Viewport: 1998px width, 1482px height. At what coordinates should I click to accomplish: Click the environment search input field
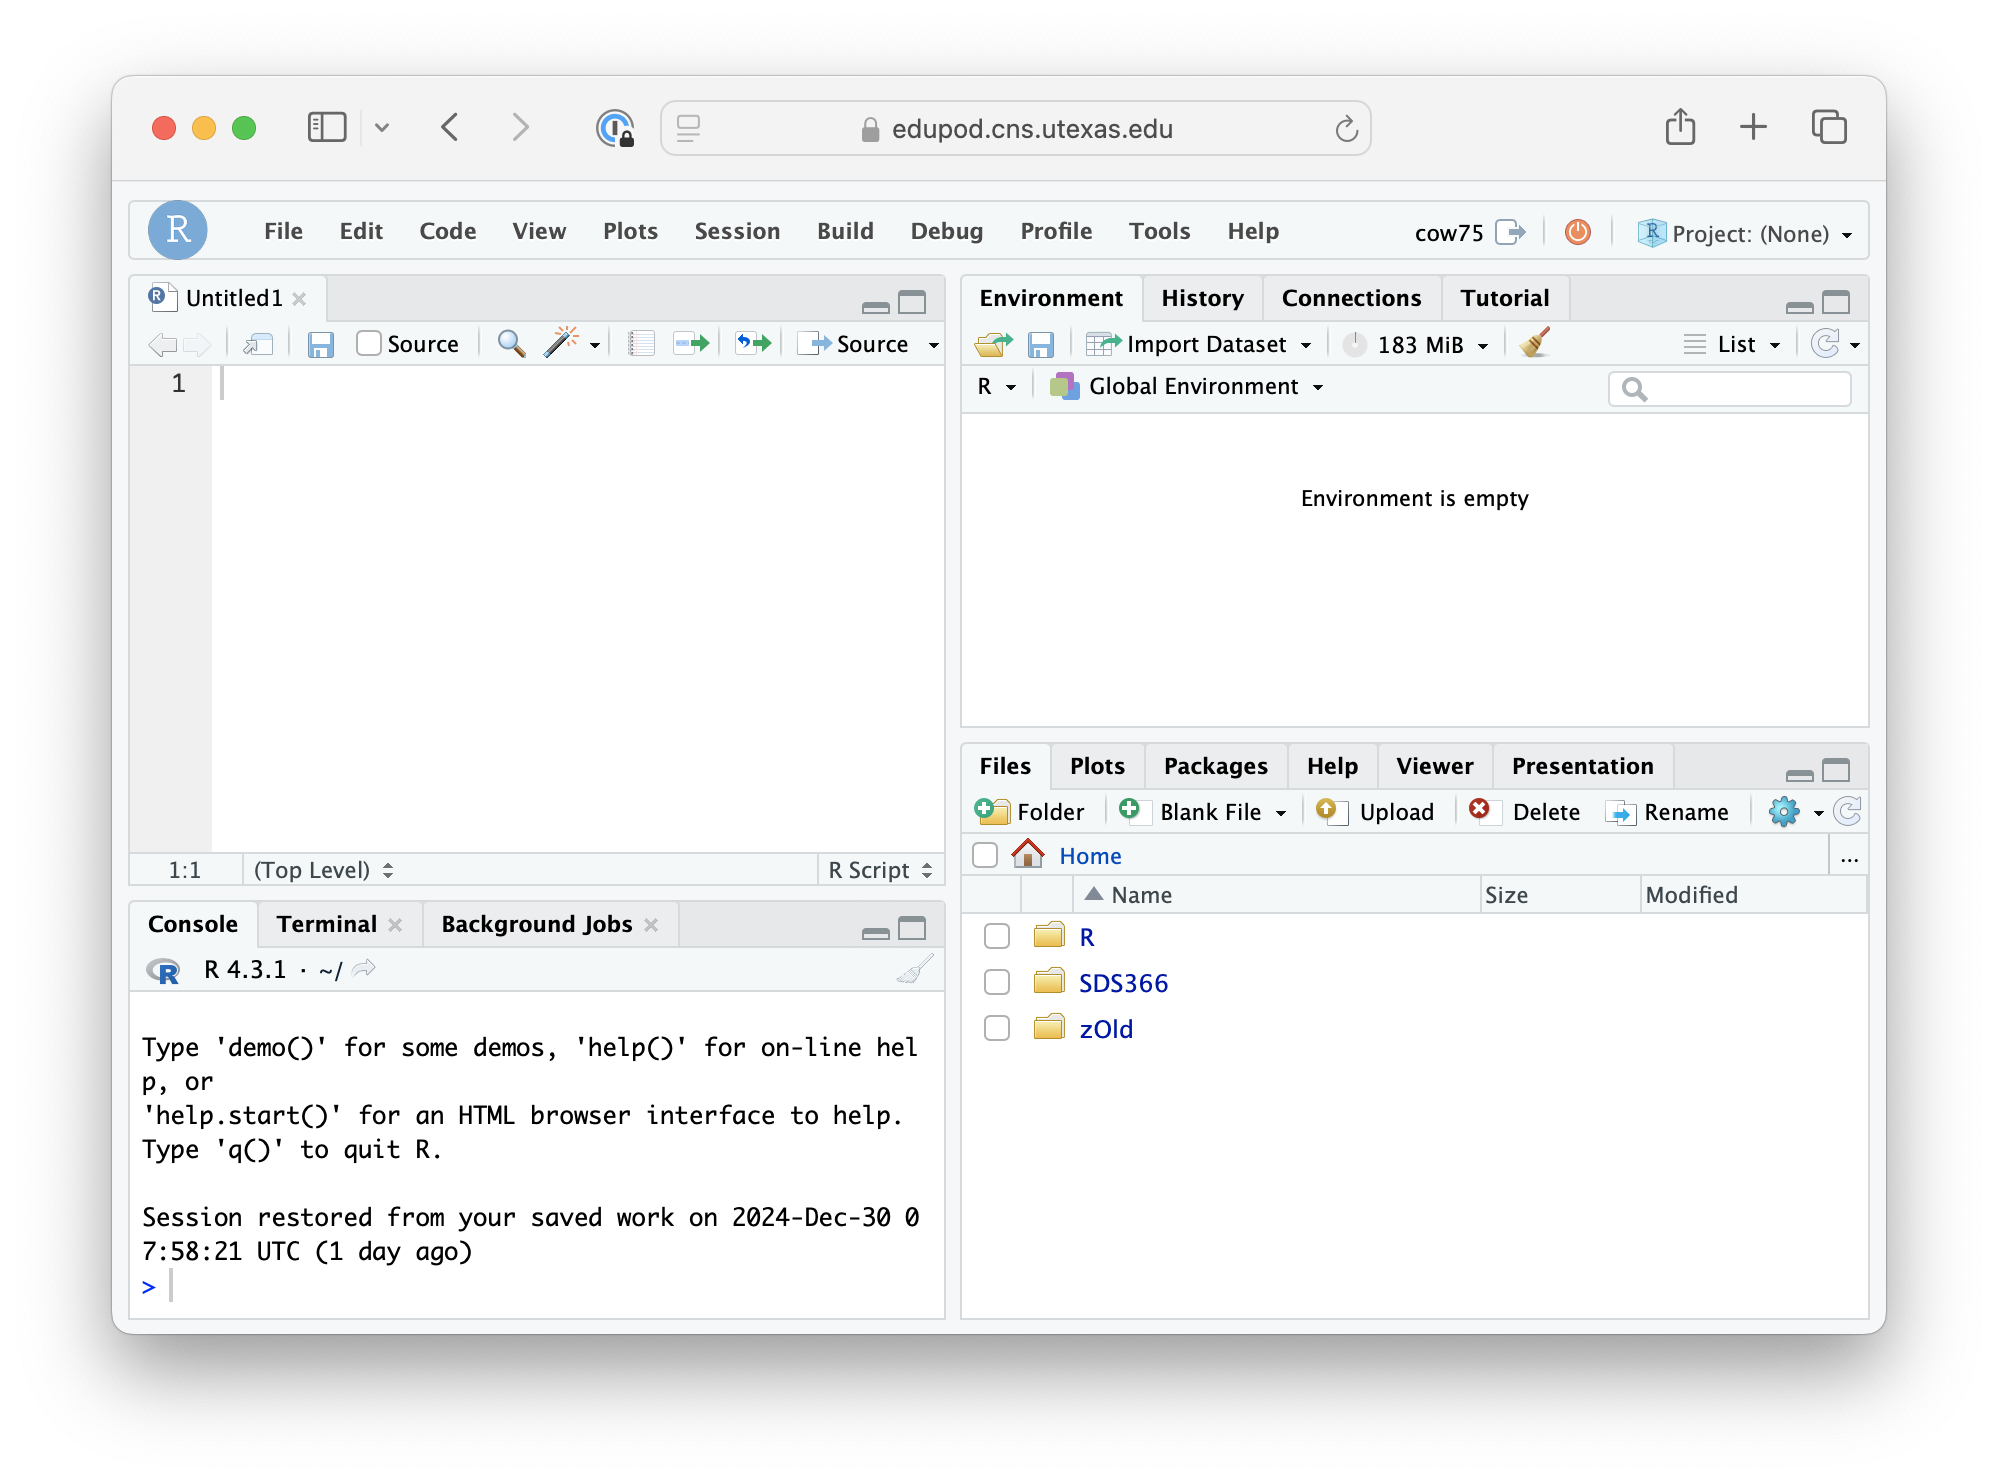(1742, 389)
